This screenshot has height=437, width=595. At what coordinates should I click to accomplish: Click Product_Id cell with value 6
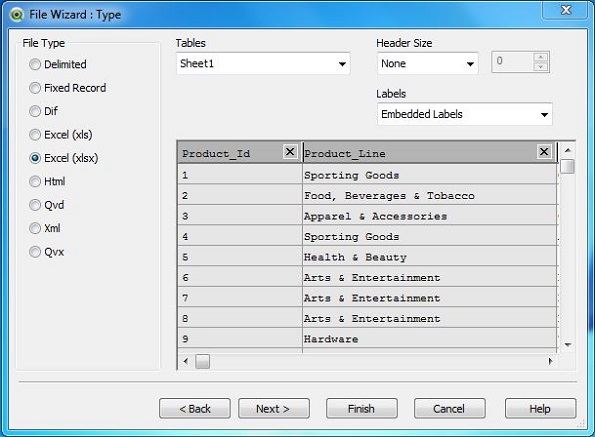click(x=240, y=277)
